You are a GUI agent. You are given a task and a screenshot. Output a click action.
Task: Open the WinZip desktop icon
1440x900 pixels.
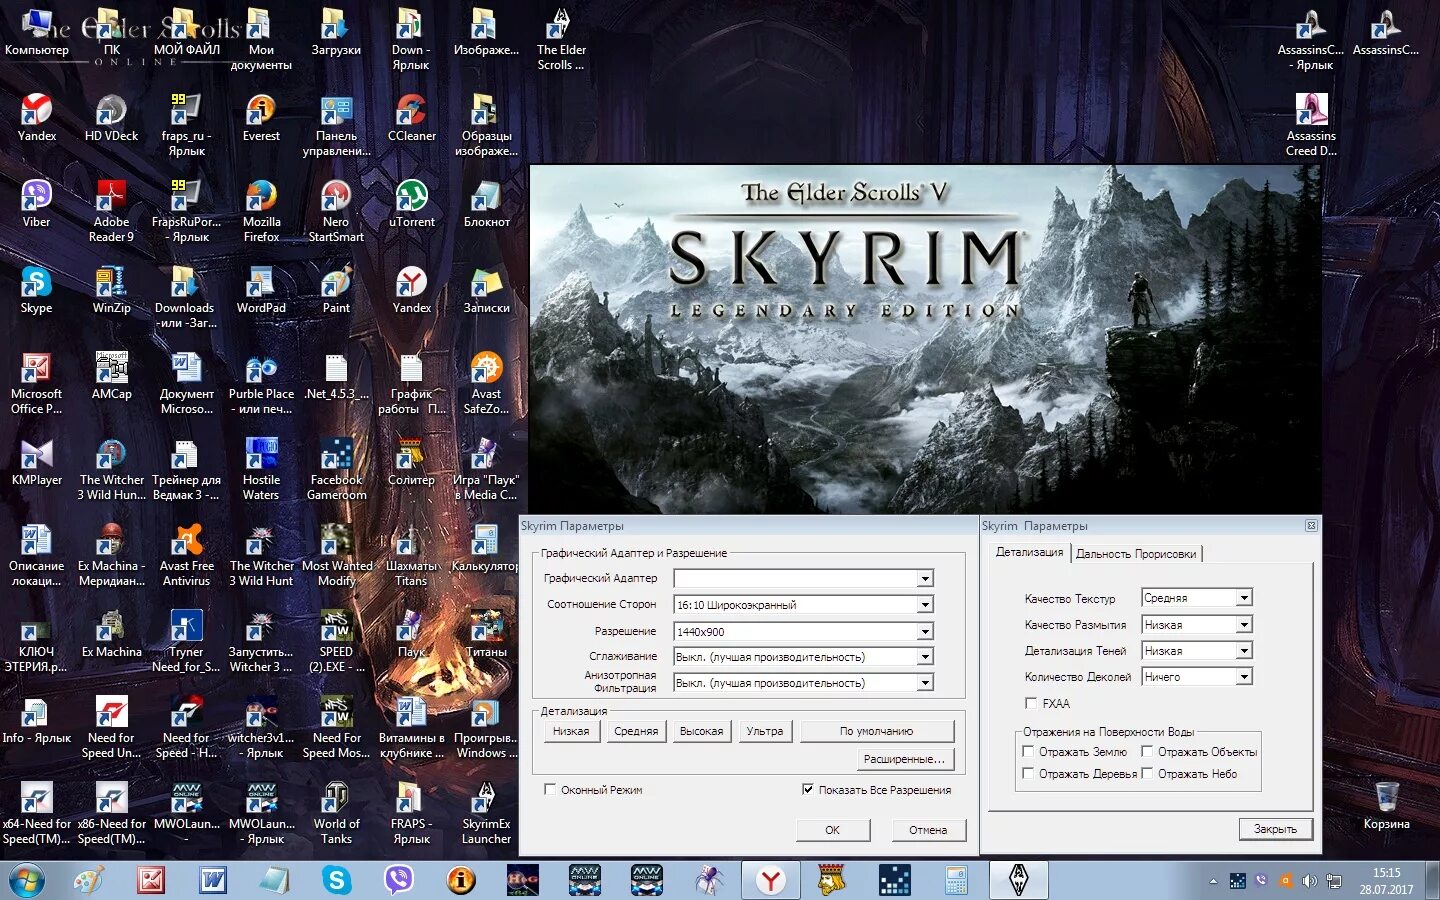(x=111, y=290)
